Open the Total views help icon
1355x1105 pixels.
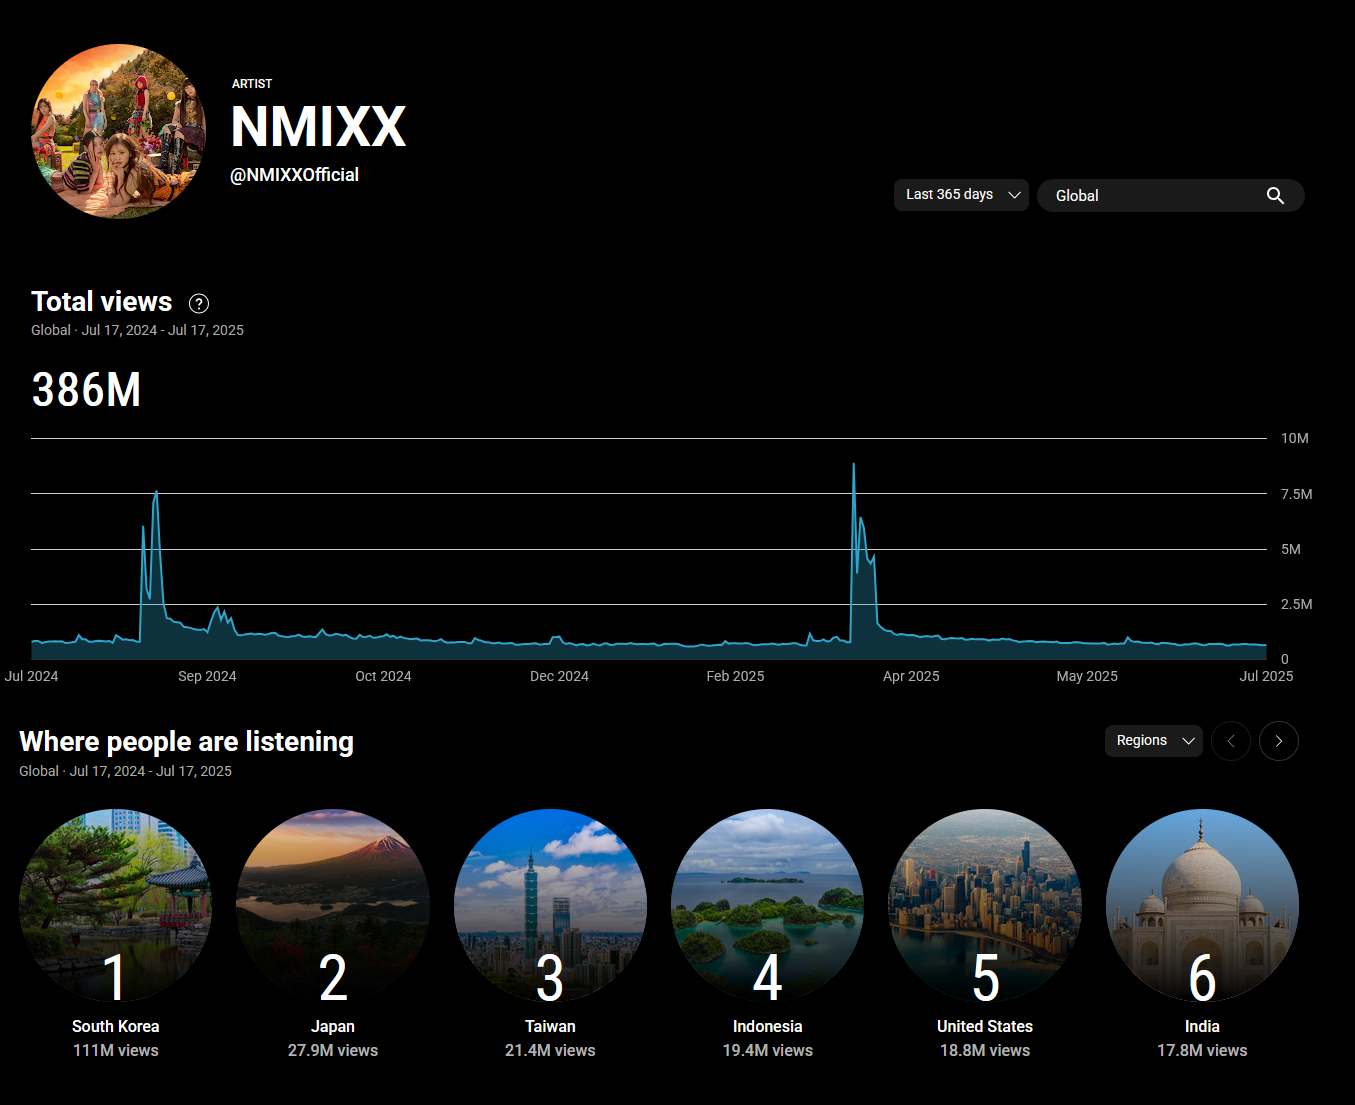tap(199, 304)
